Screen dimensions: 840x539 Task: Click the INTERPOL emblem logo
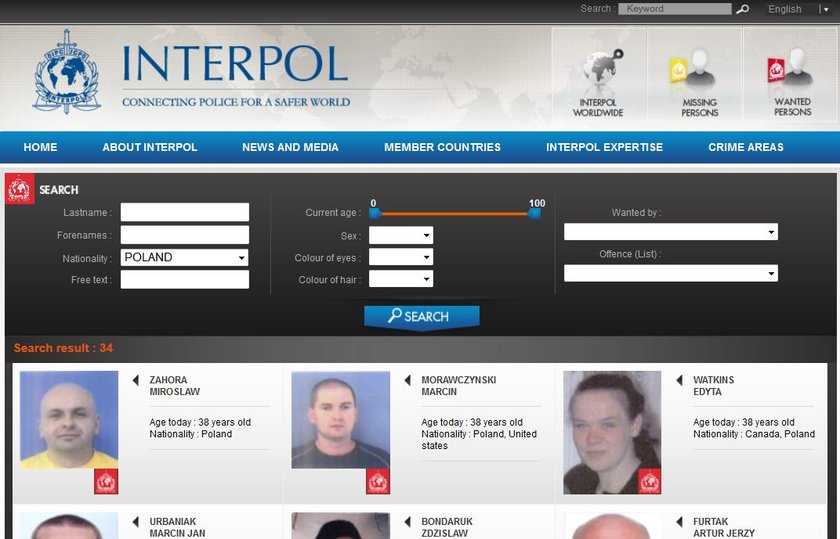(x=67, y=71)
